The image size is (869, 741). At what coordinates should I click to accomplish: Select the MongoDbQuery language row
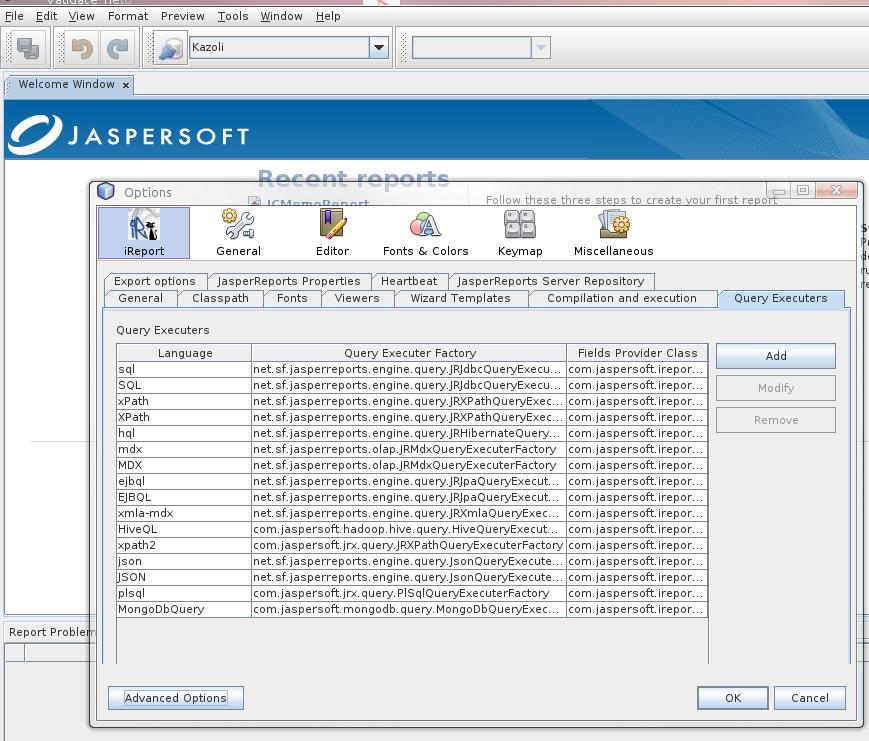(412, 610)
